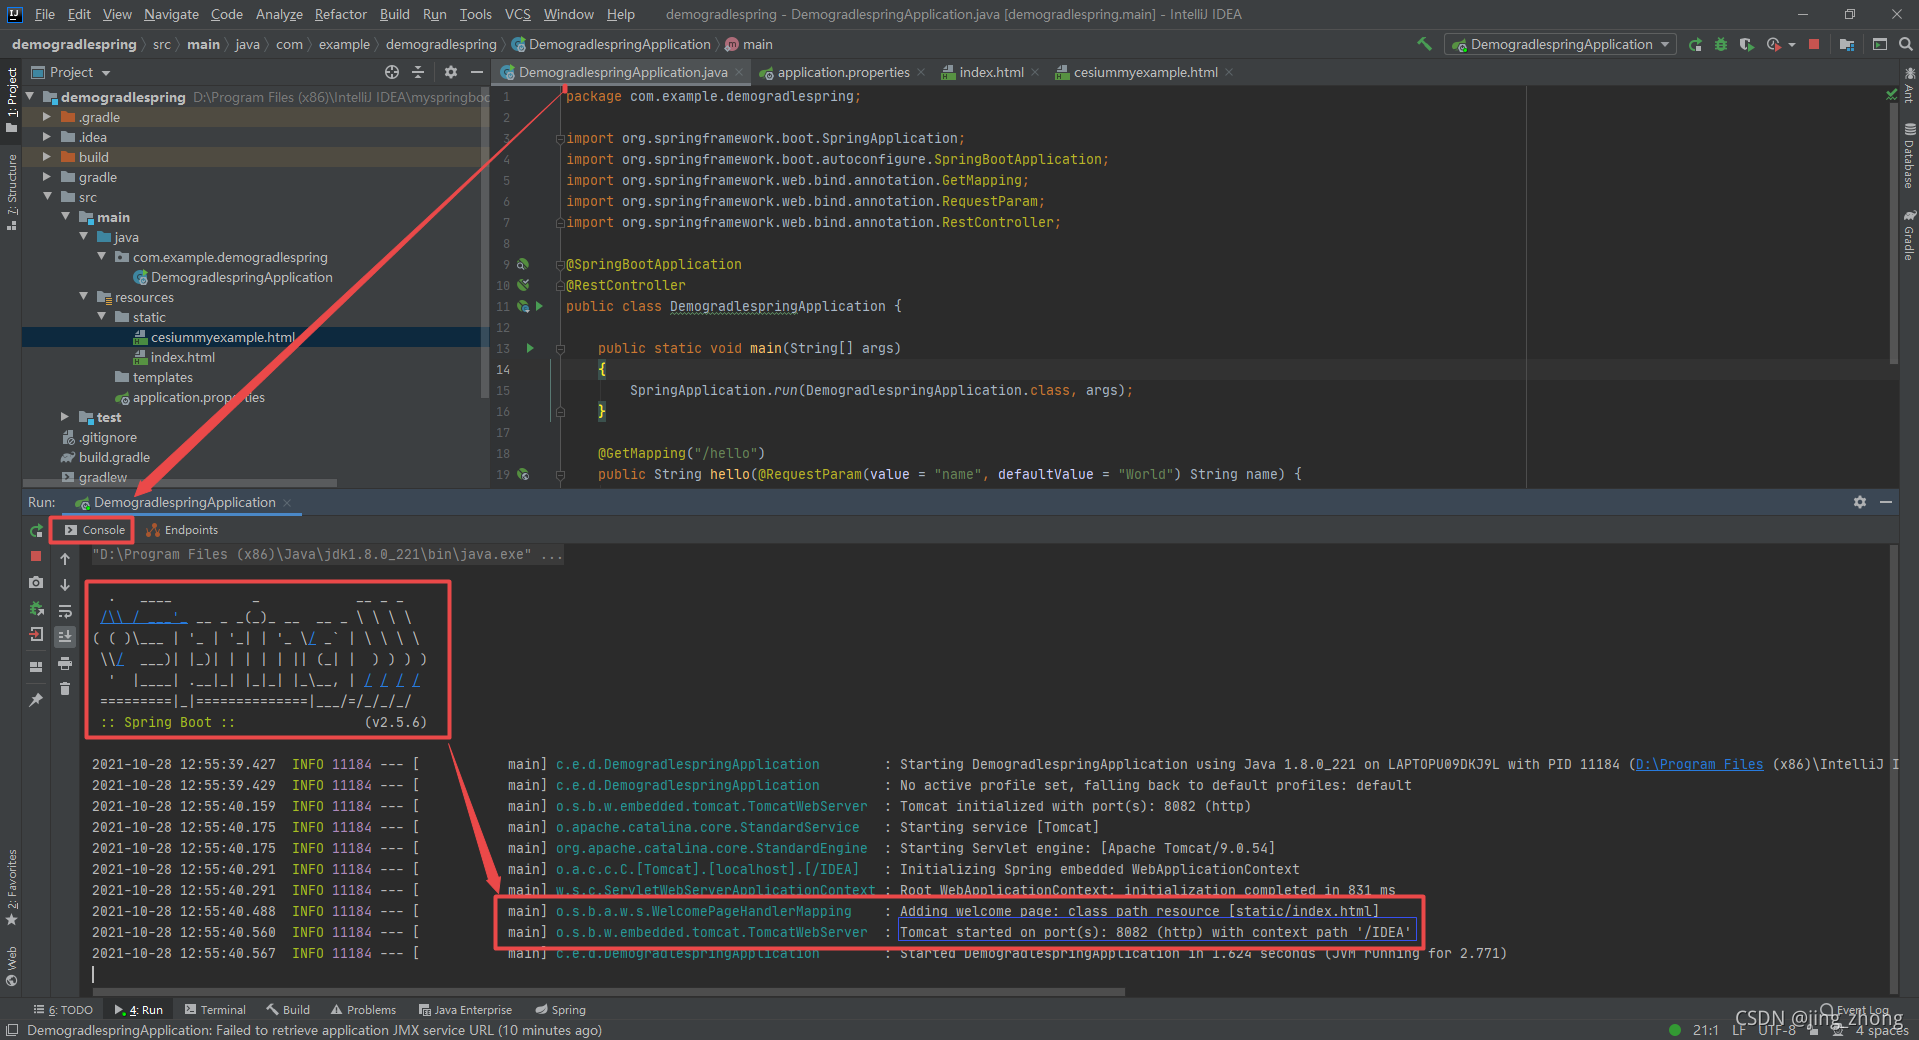Toggle the Gradle side panel button

(x=1909, y=236)
